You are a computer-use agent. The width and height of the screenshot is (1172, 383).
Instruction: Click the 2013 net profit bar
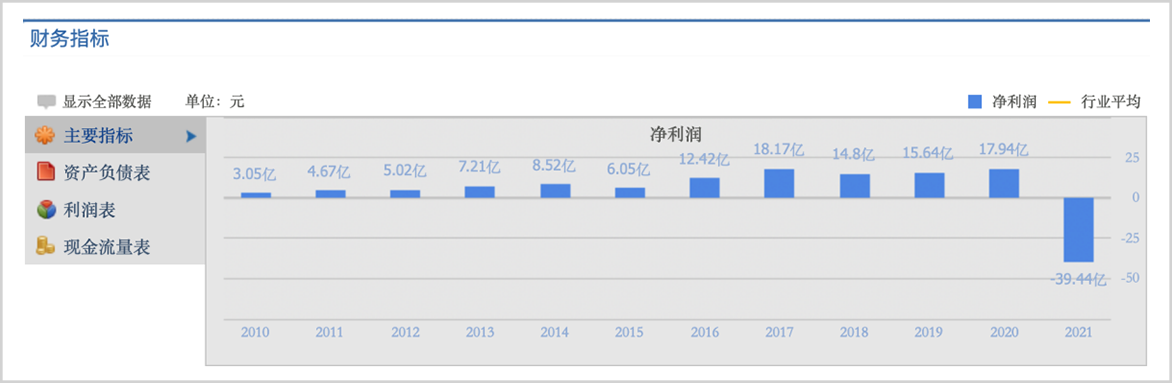click(480, 192)
